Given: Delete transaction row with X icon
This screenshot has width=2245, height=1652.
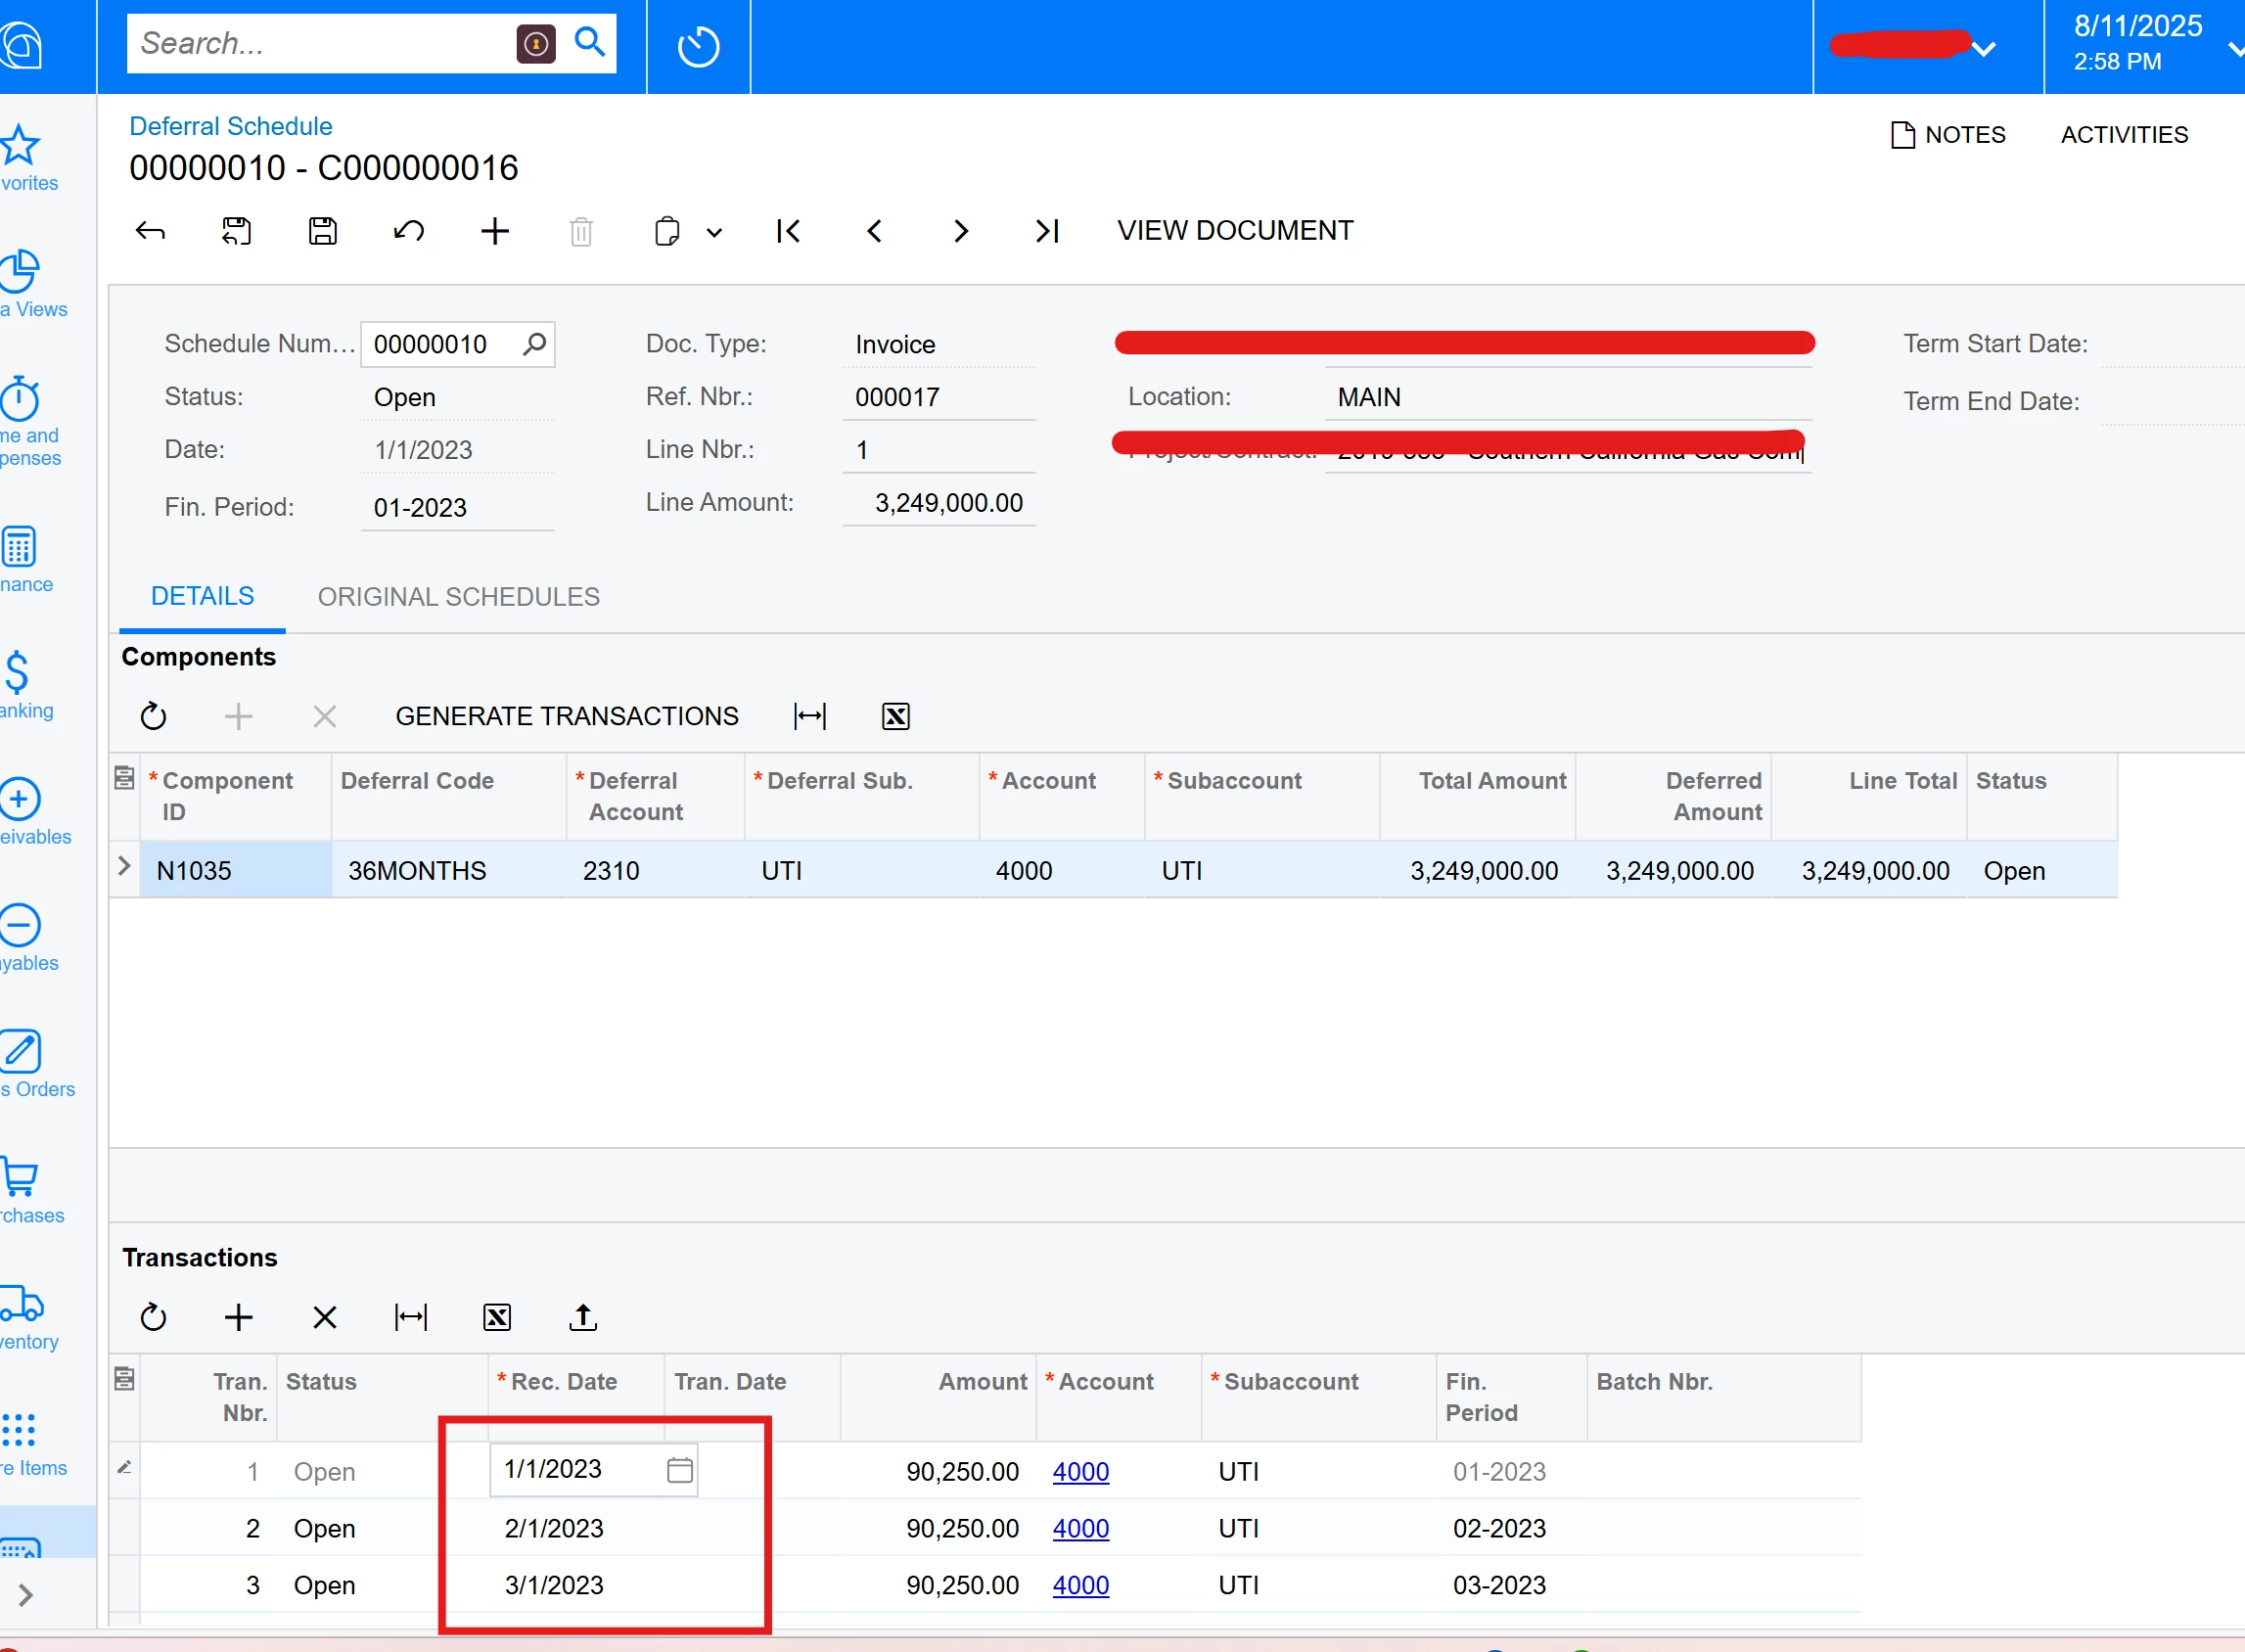Looking at the screenshot, I should click(x=324, y=1317).
